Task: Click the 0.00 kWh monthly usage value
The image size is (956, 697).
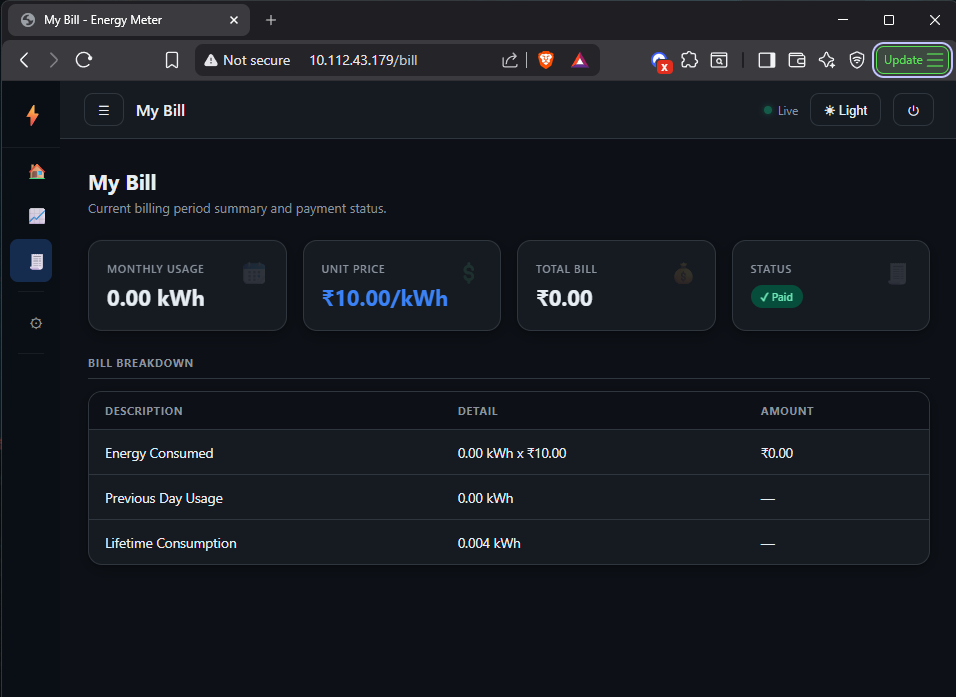Action: pyautogui.click(x=155, y=298)
